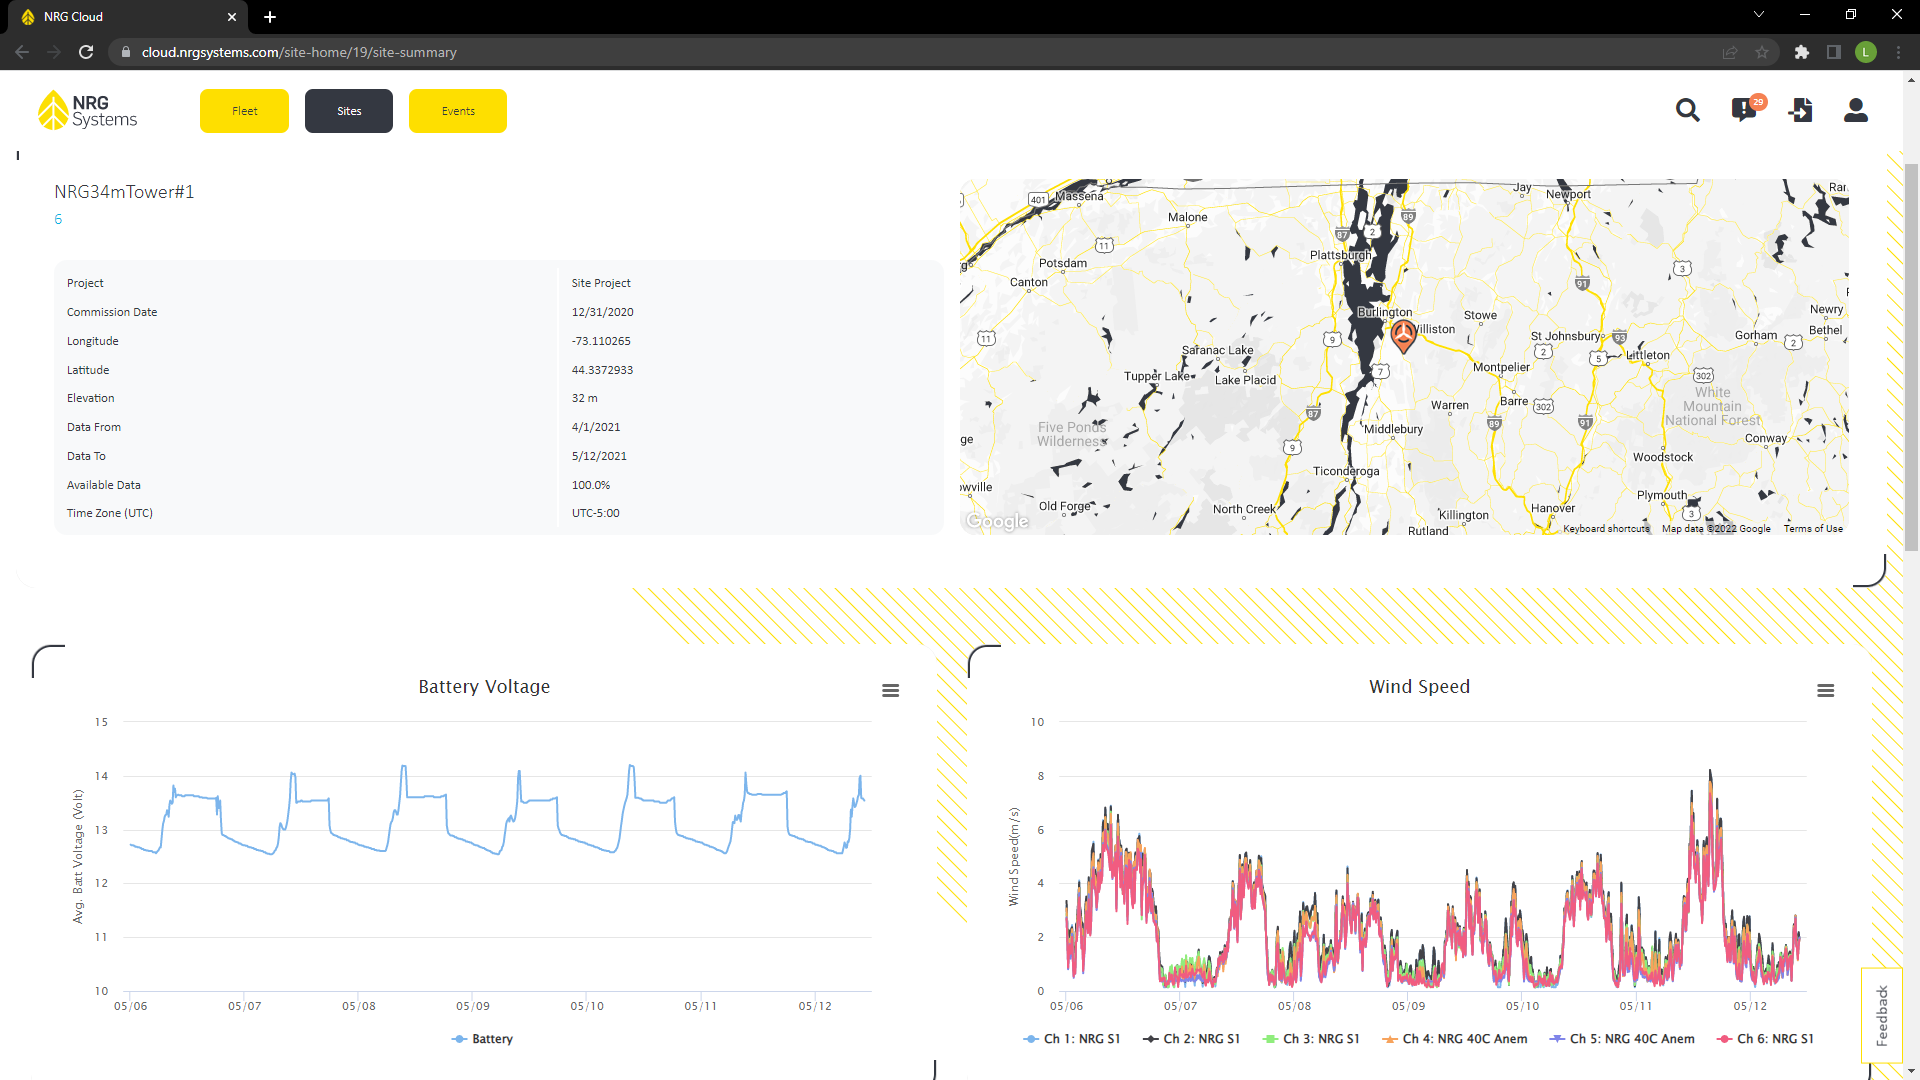Toggle Ch 6: NRG S1 legend series
Screen dimensions: 1920x1080
tap(1765, 1039)
